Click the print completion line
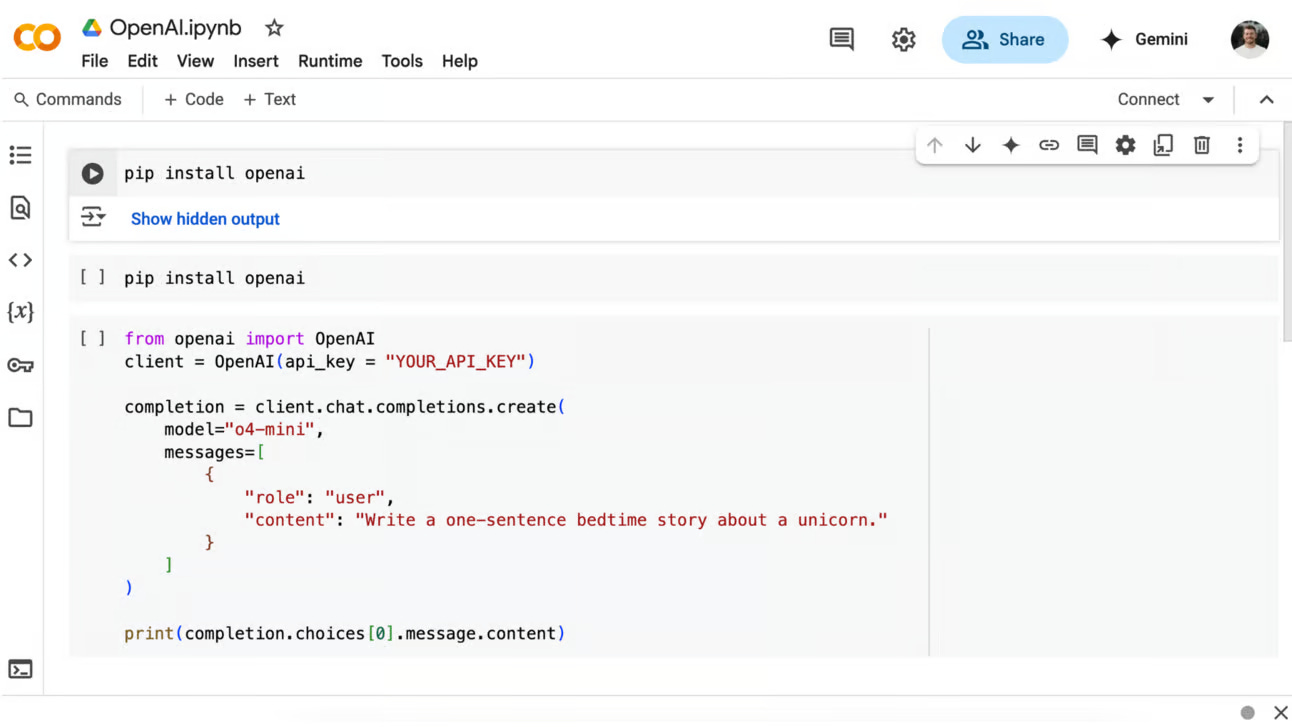1292x727 pixels. click(x=344, y=633)
